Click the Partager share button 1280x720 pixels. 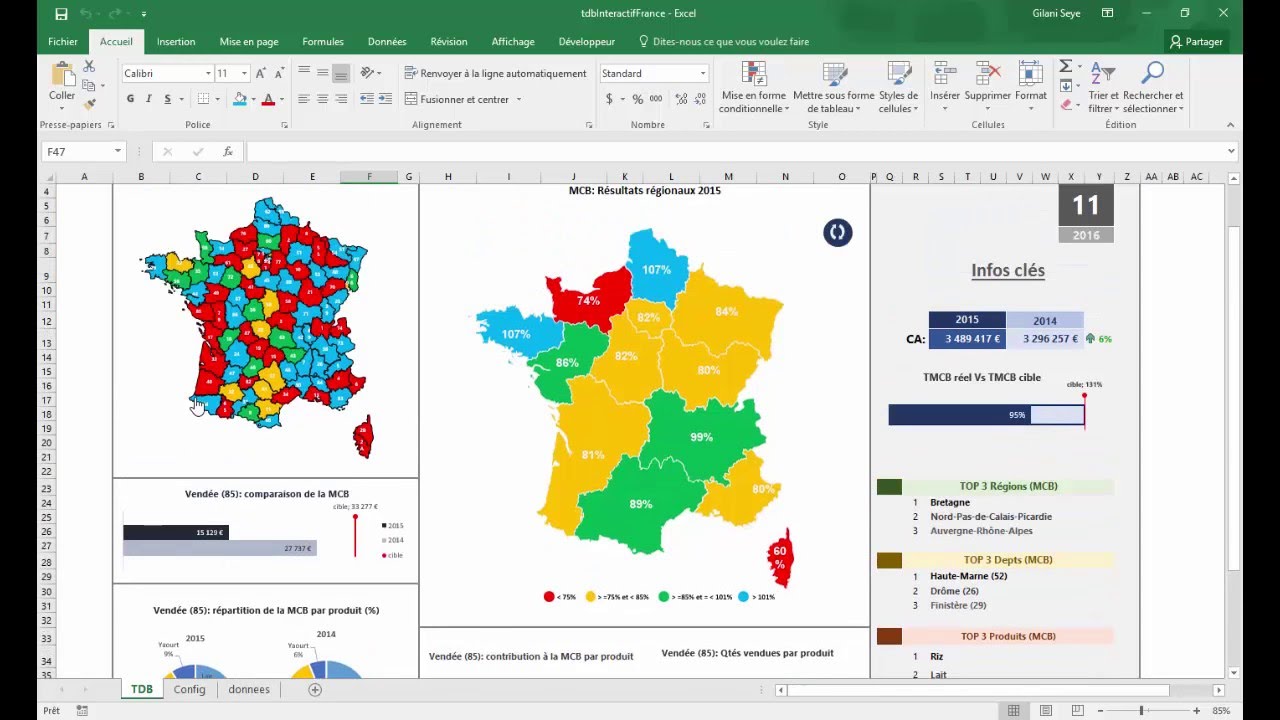coord(1196,42)
